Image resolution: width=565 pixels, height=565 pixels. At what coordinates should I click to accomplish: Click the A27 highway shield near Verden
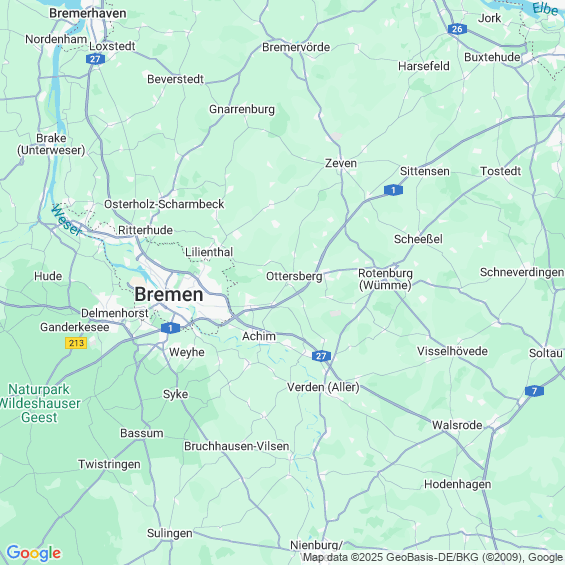(321, 356)
